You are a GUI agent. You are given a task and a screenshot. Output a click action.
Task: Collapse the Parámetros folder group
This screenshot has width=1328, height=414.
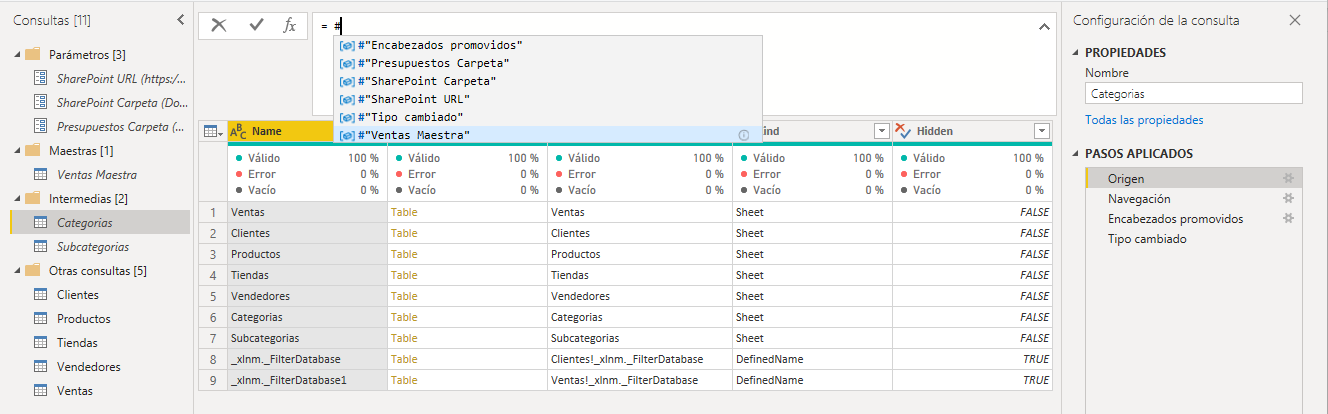pyautogui.click(x=17, y=54)
